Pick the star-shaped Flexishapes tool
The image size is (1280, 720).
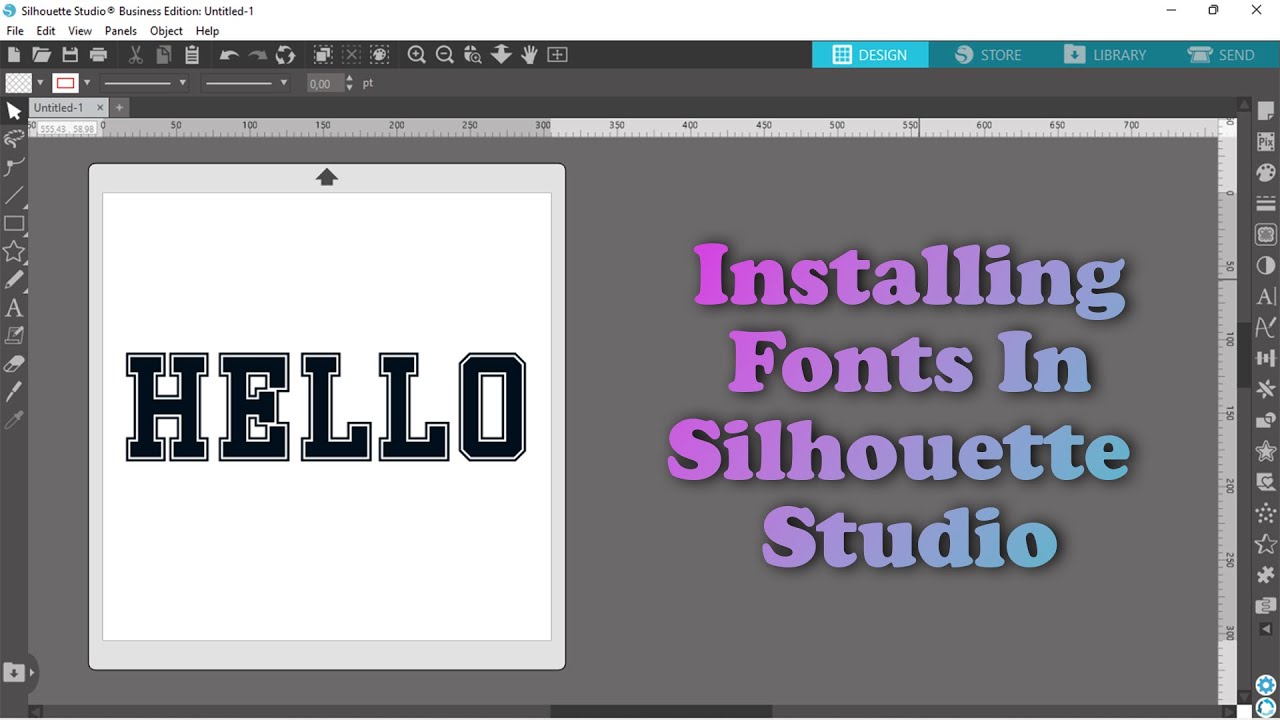pos(14,251)
